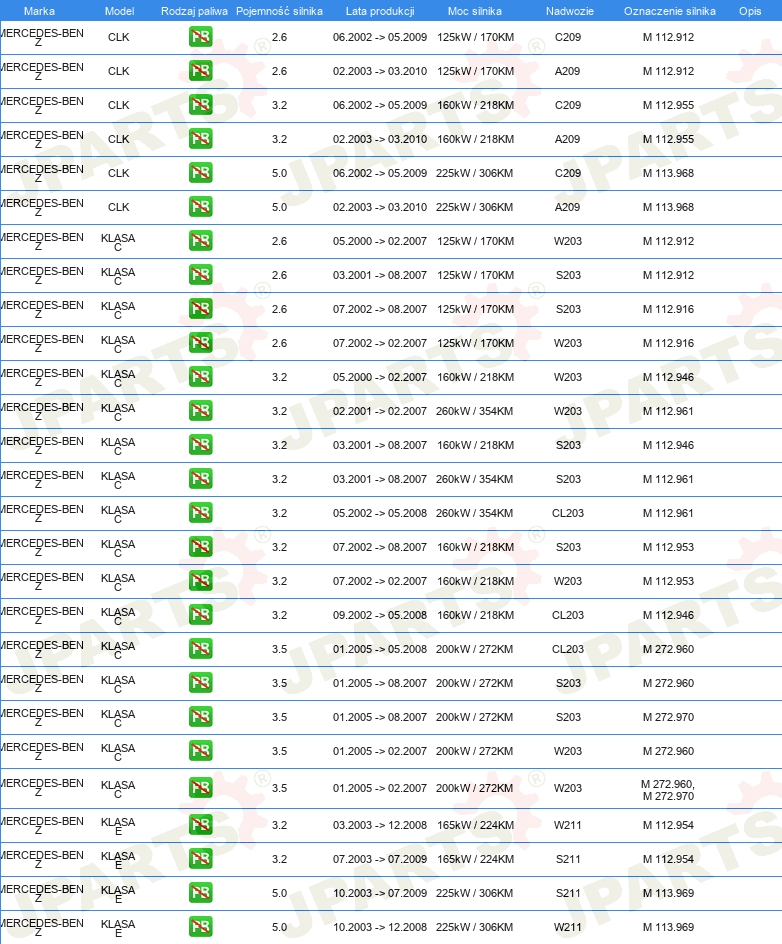Click fuel icon for W211 M 113.969 row
Image resolution: width=782 pixels, height=944 pixels.
200,927
